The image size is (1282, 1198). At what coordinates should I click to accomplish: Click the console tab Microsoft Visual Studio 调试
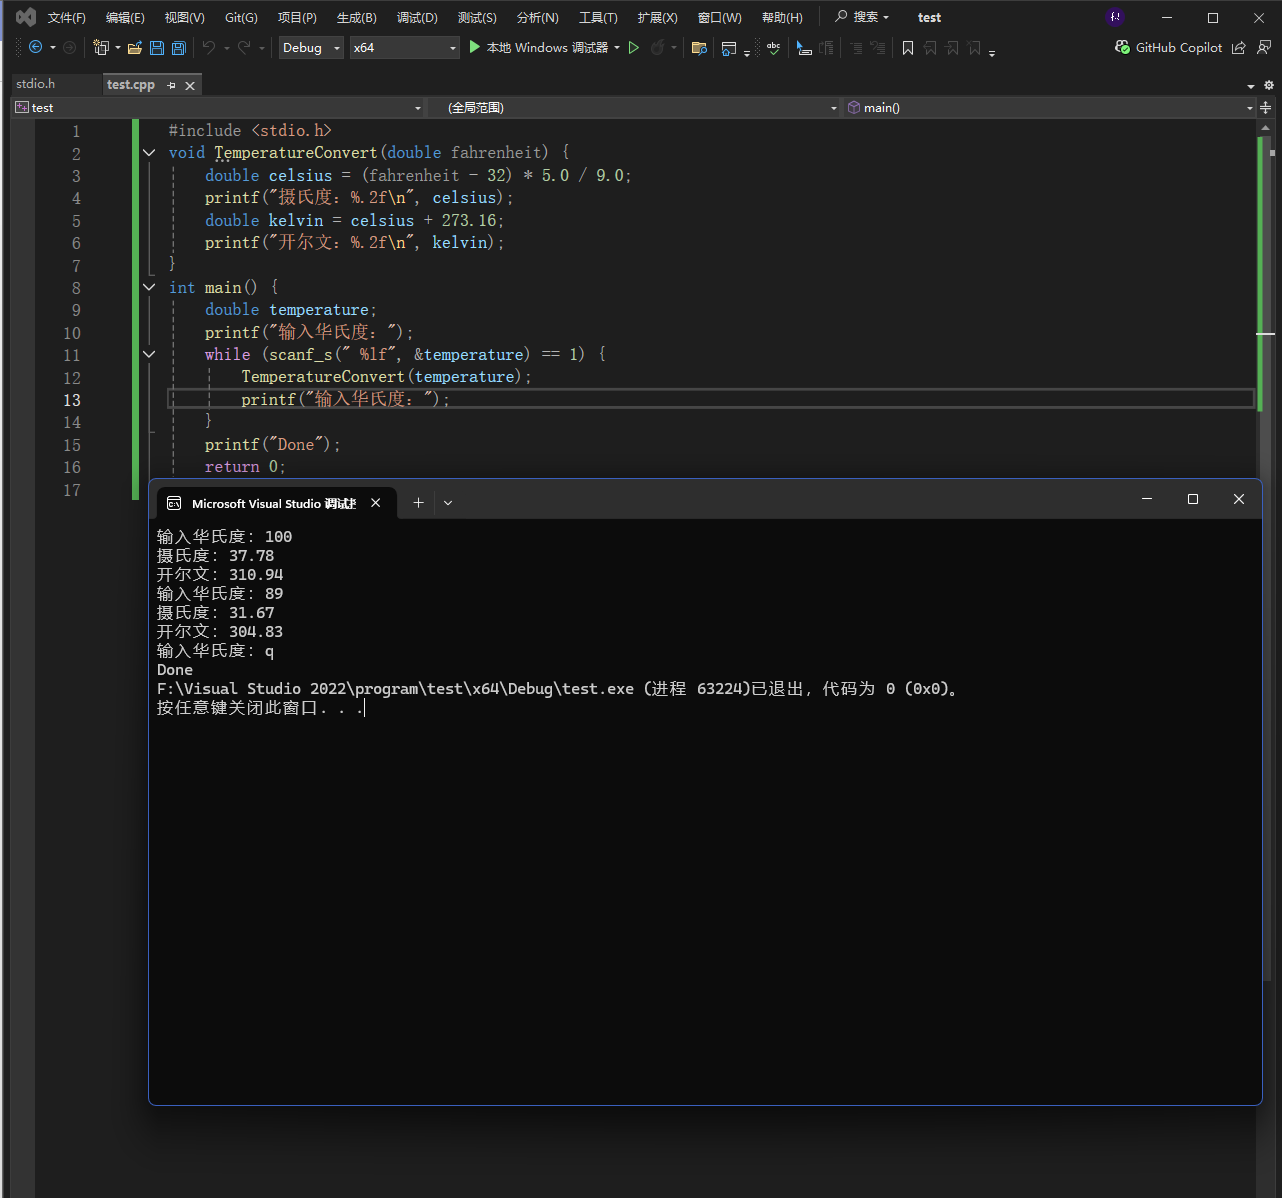(274, 503)
